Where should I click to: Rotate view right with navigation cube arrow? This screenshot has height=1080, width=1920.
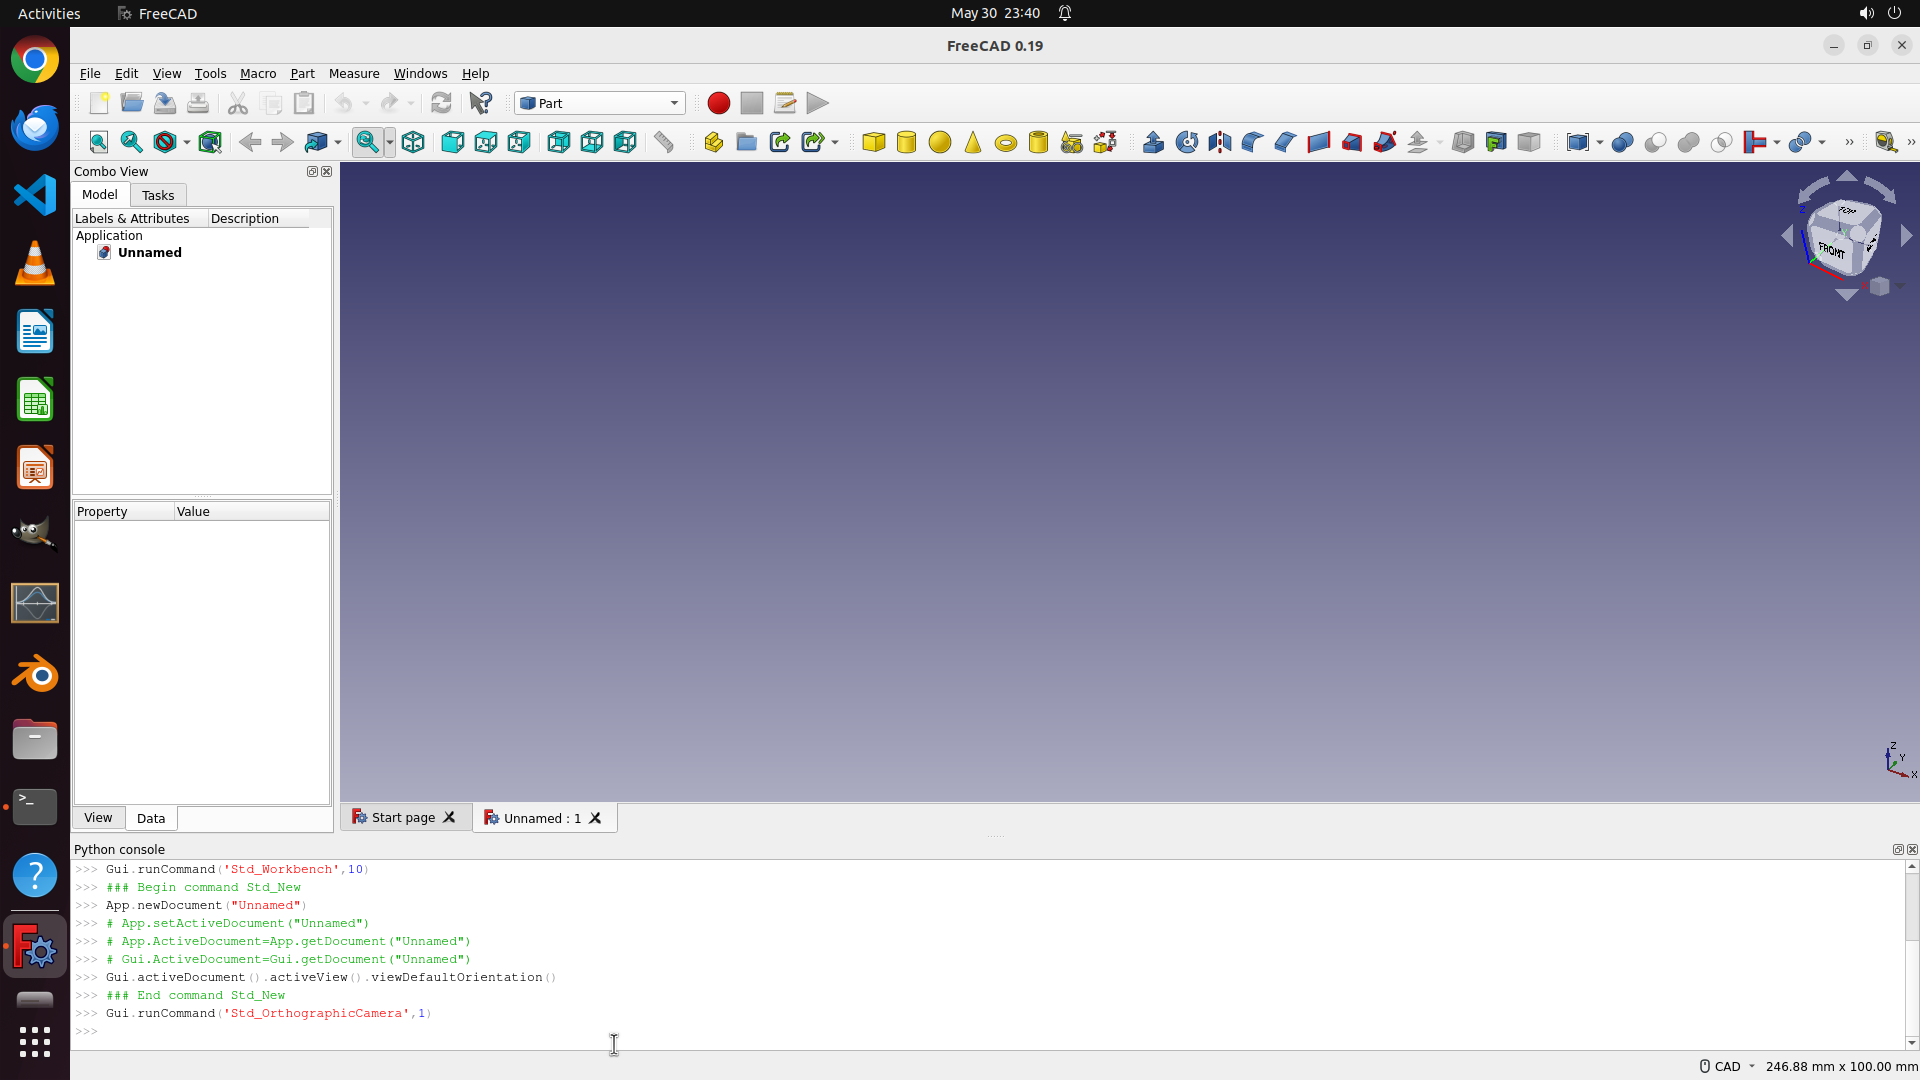pyautogui.click(x=1906, y=236)
